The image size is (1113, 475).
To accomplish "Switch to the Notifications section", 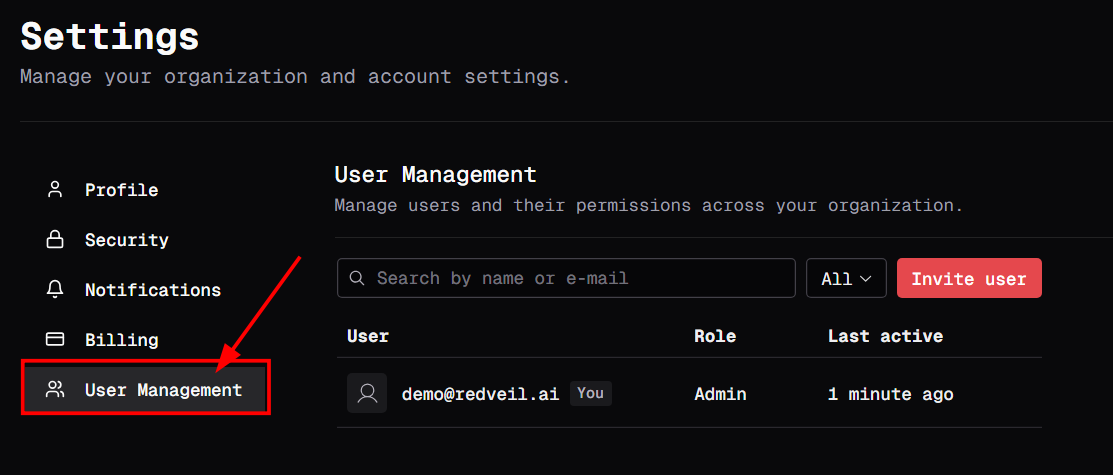I will [152, 290].
